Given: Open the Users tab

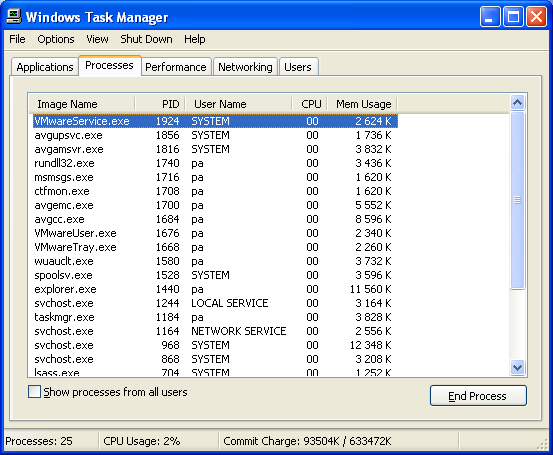Looking at the screenshot, I should [298, 67].
